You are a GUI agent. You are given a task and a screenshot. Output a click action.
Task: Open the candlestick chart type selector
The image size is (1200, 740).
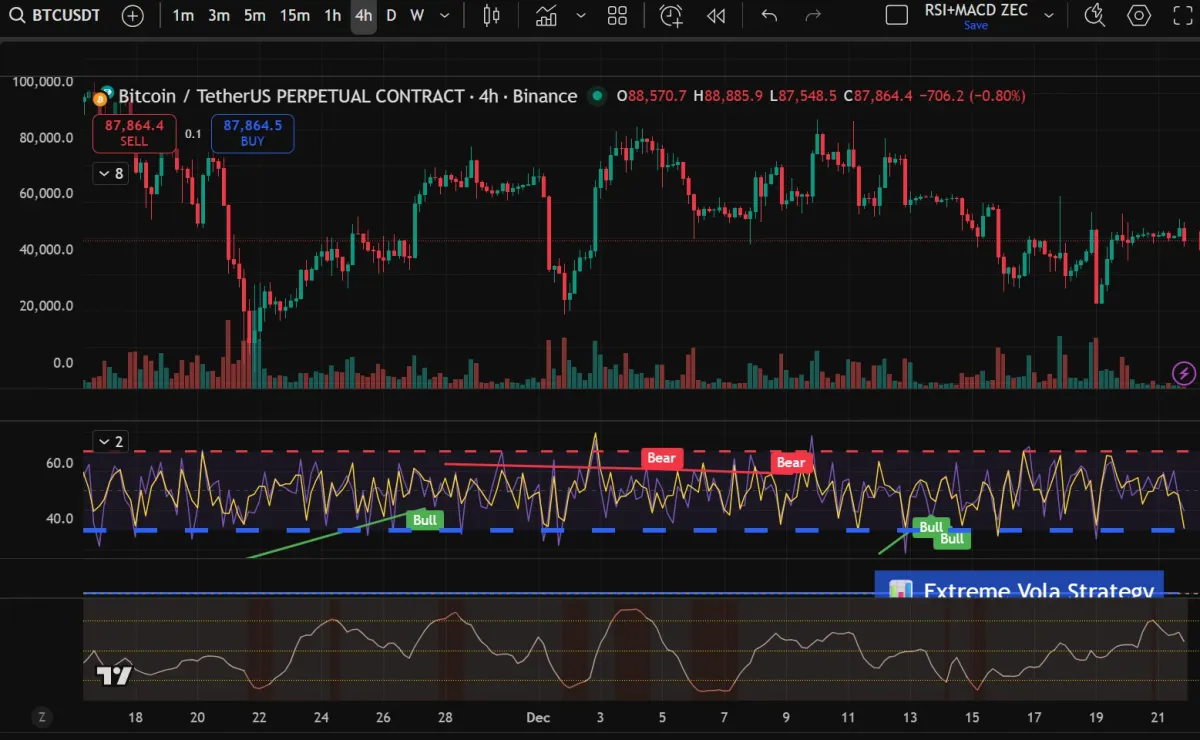point(491,15)
